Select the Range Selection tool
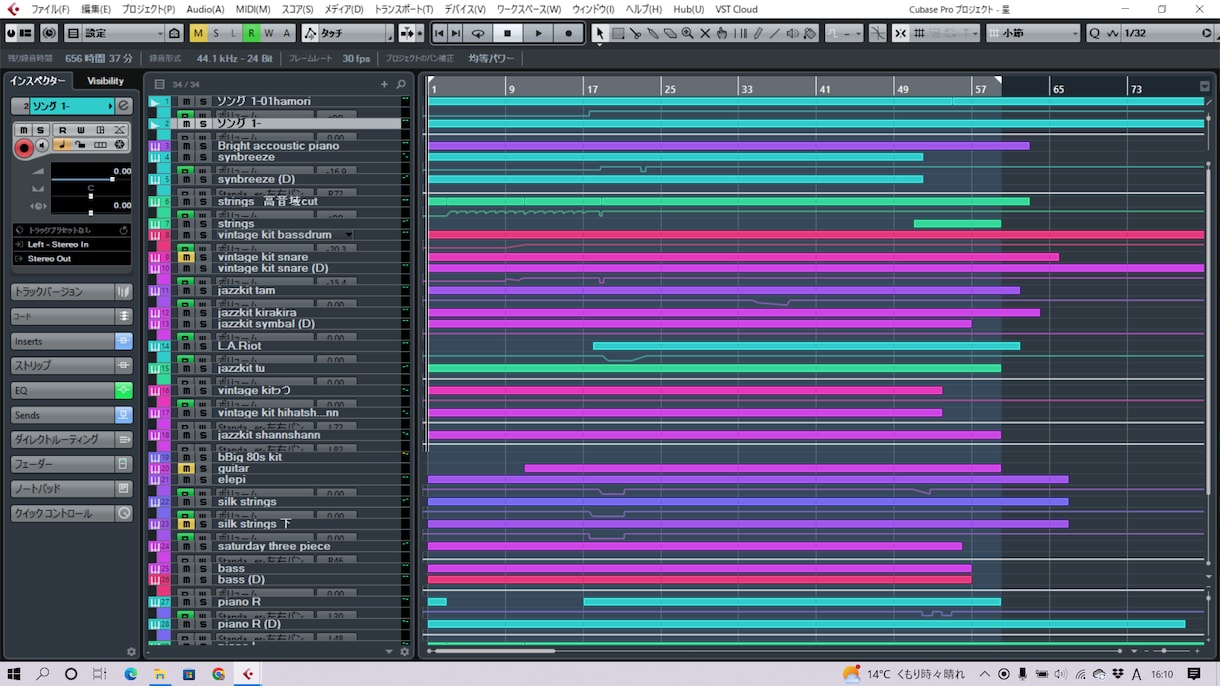 618,33
